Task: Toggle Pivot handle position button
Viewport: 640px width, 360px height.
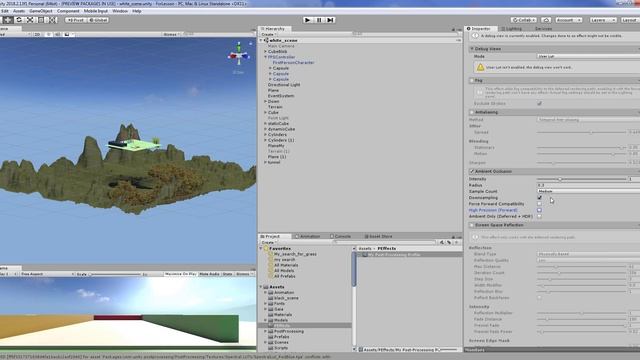Action: [76, 20]
